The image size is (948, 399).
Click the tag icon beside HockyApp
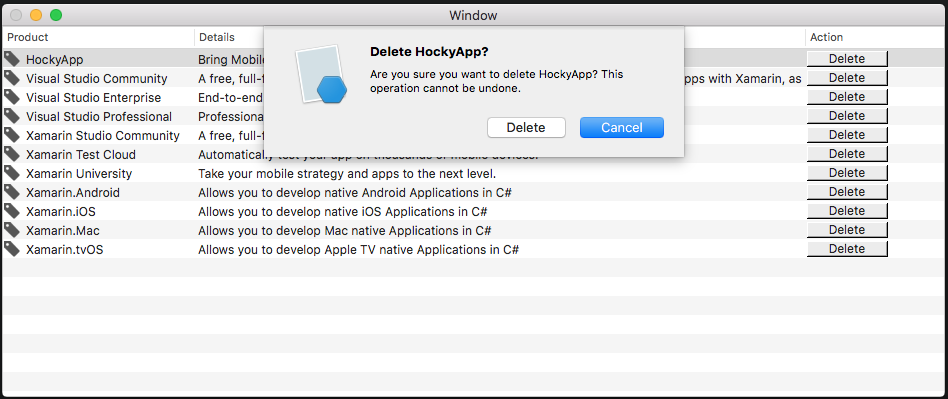pyautogui.click(x=12, y=59)
